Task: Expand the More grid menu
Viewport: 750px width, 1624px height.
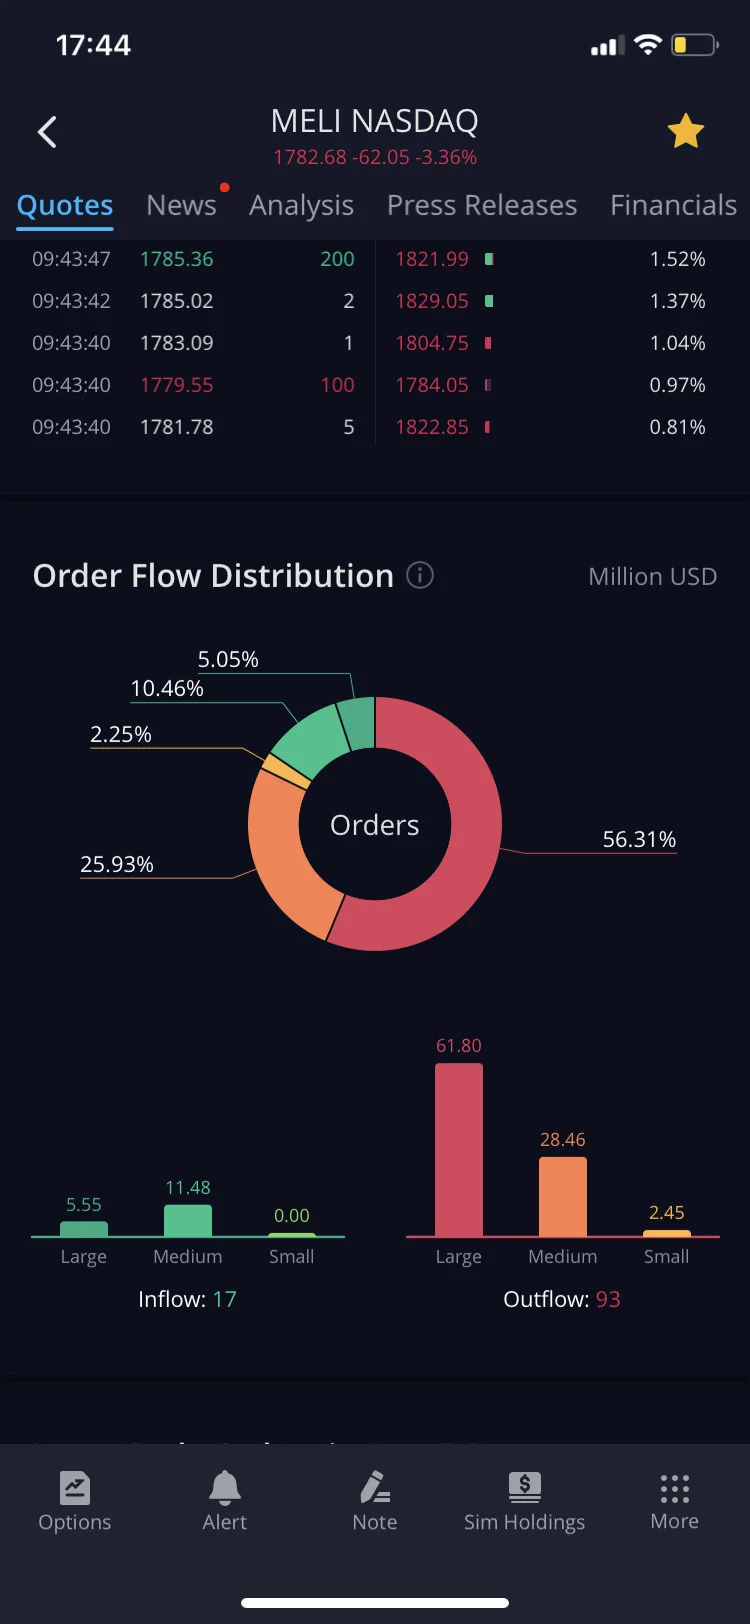Action: 675,1488
